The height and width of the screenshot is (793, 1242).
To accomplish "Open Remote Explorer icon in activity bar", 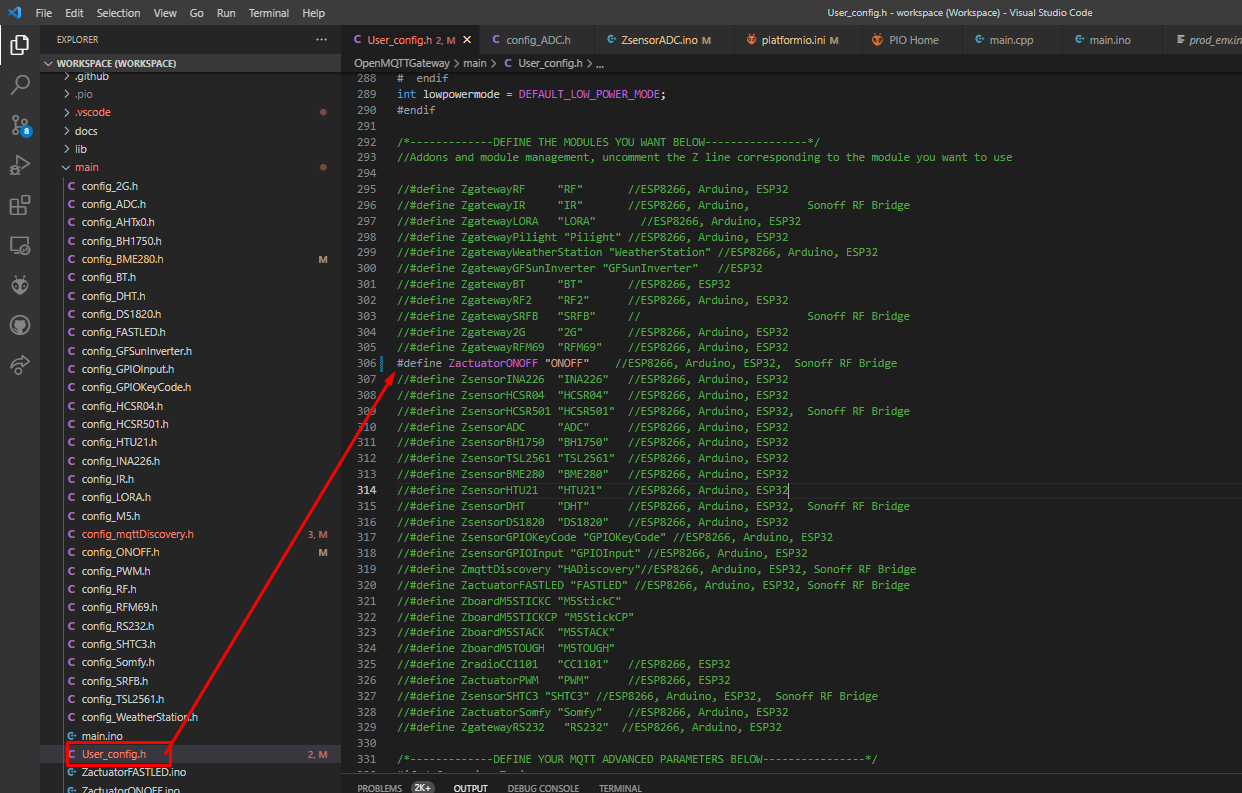I will click(19, 245).
